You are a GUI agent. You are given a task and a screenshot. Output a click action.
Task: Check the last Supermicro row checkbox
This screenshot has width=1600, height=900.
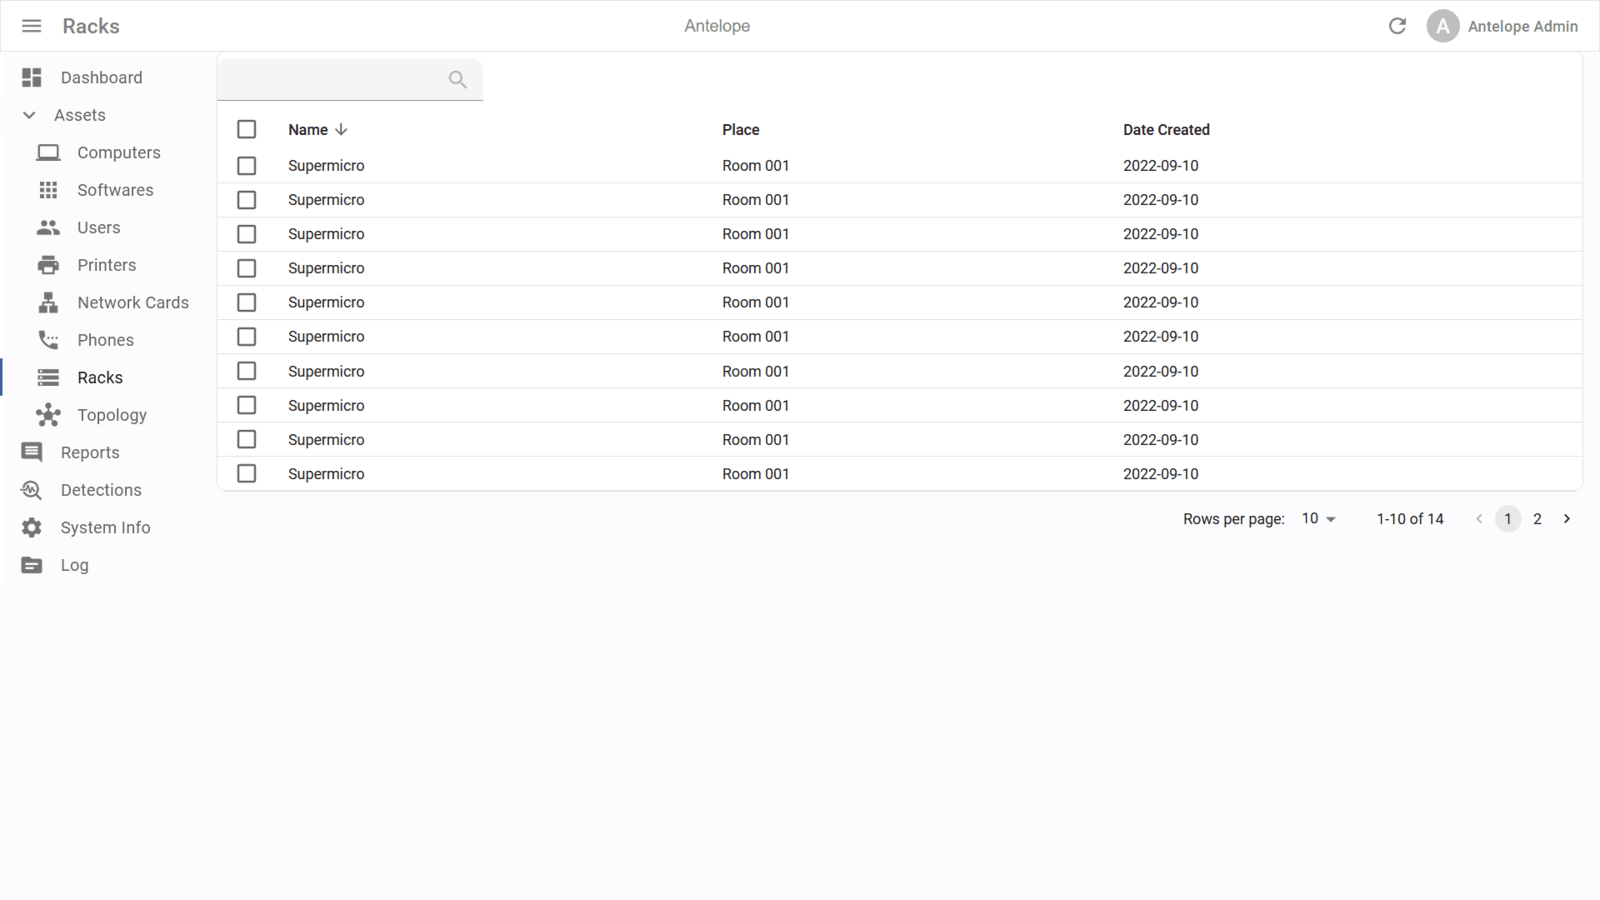point(247,473)
